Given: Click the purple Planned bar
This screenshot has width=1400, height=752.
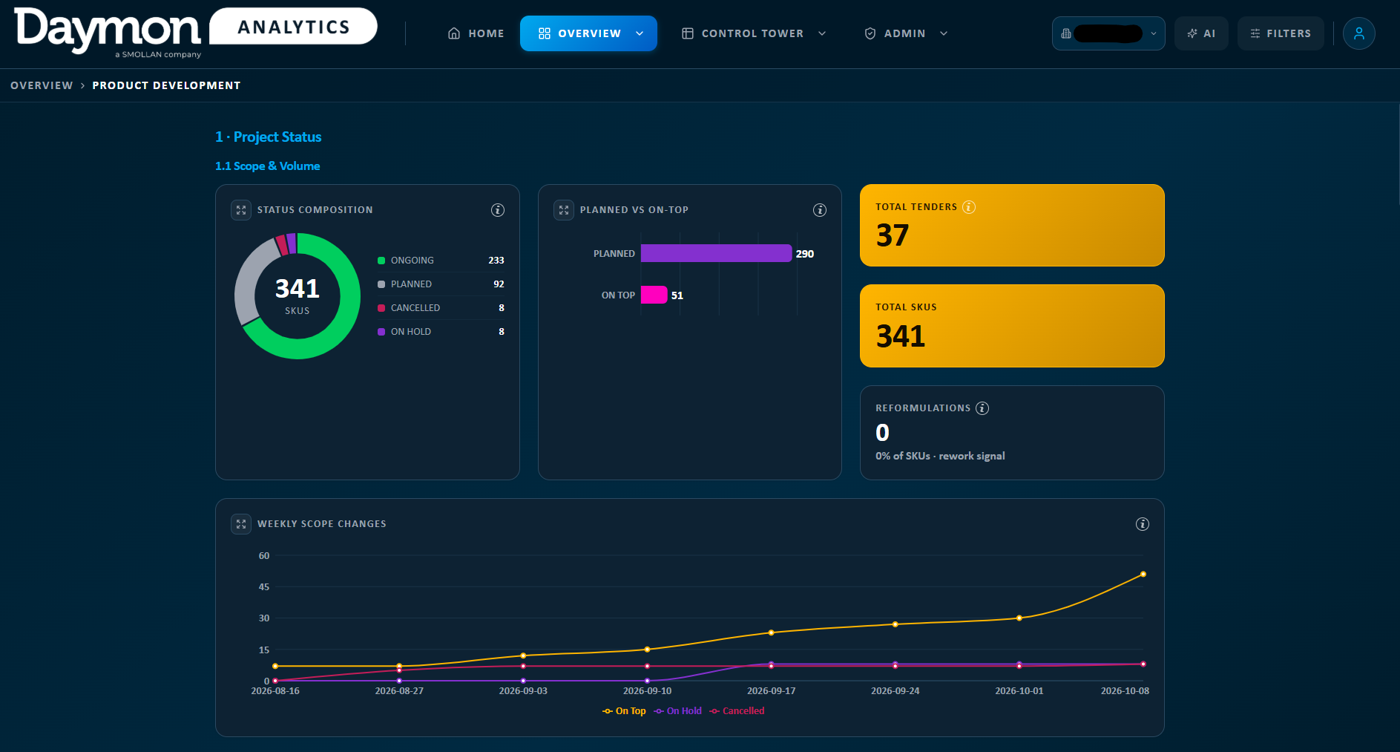Looking at the screenshot, I should tap(716, 254).
